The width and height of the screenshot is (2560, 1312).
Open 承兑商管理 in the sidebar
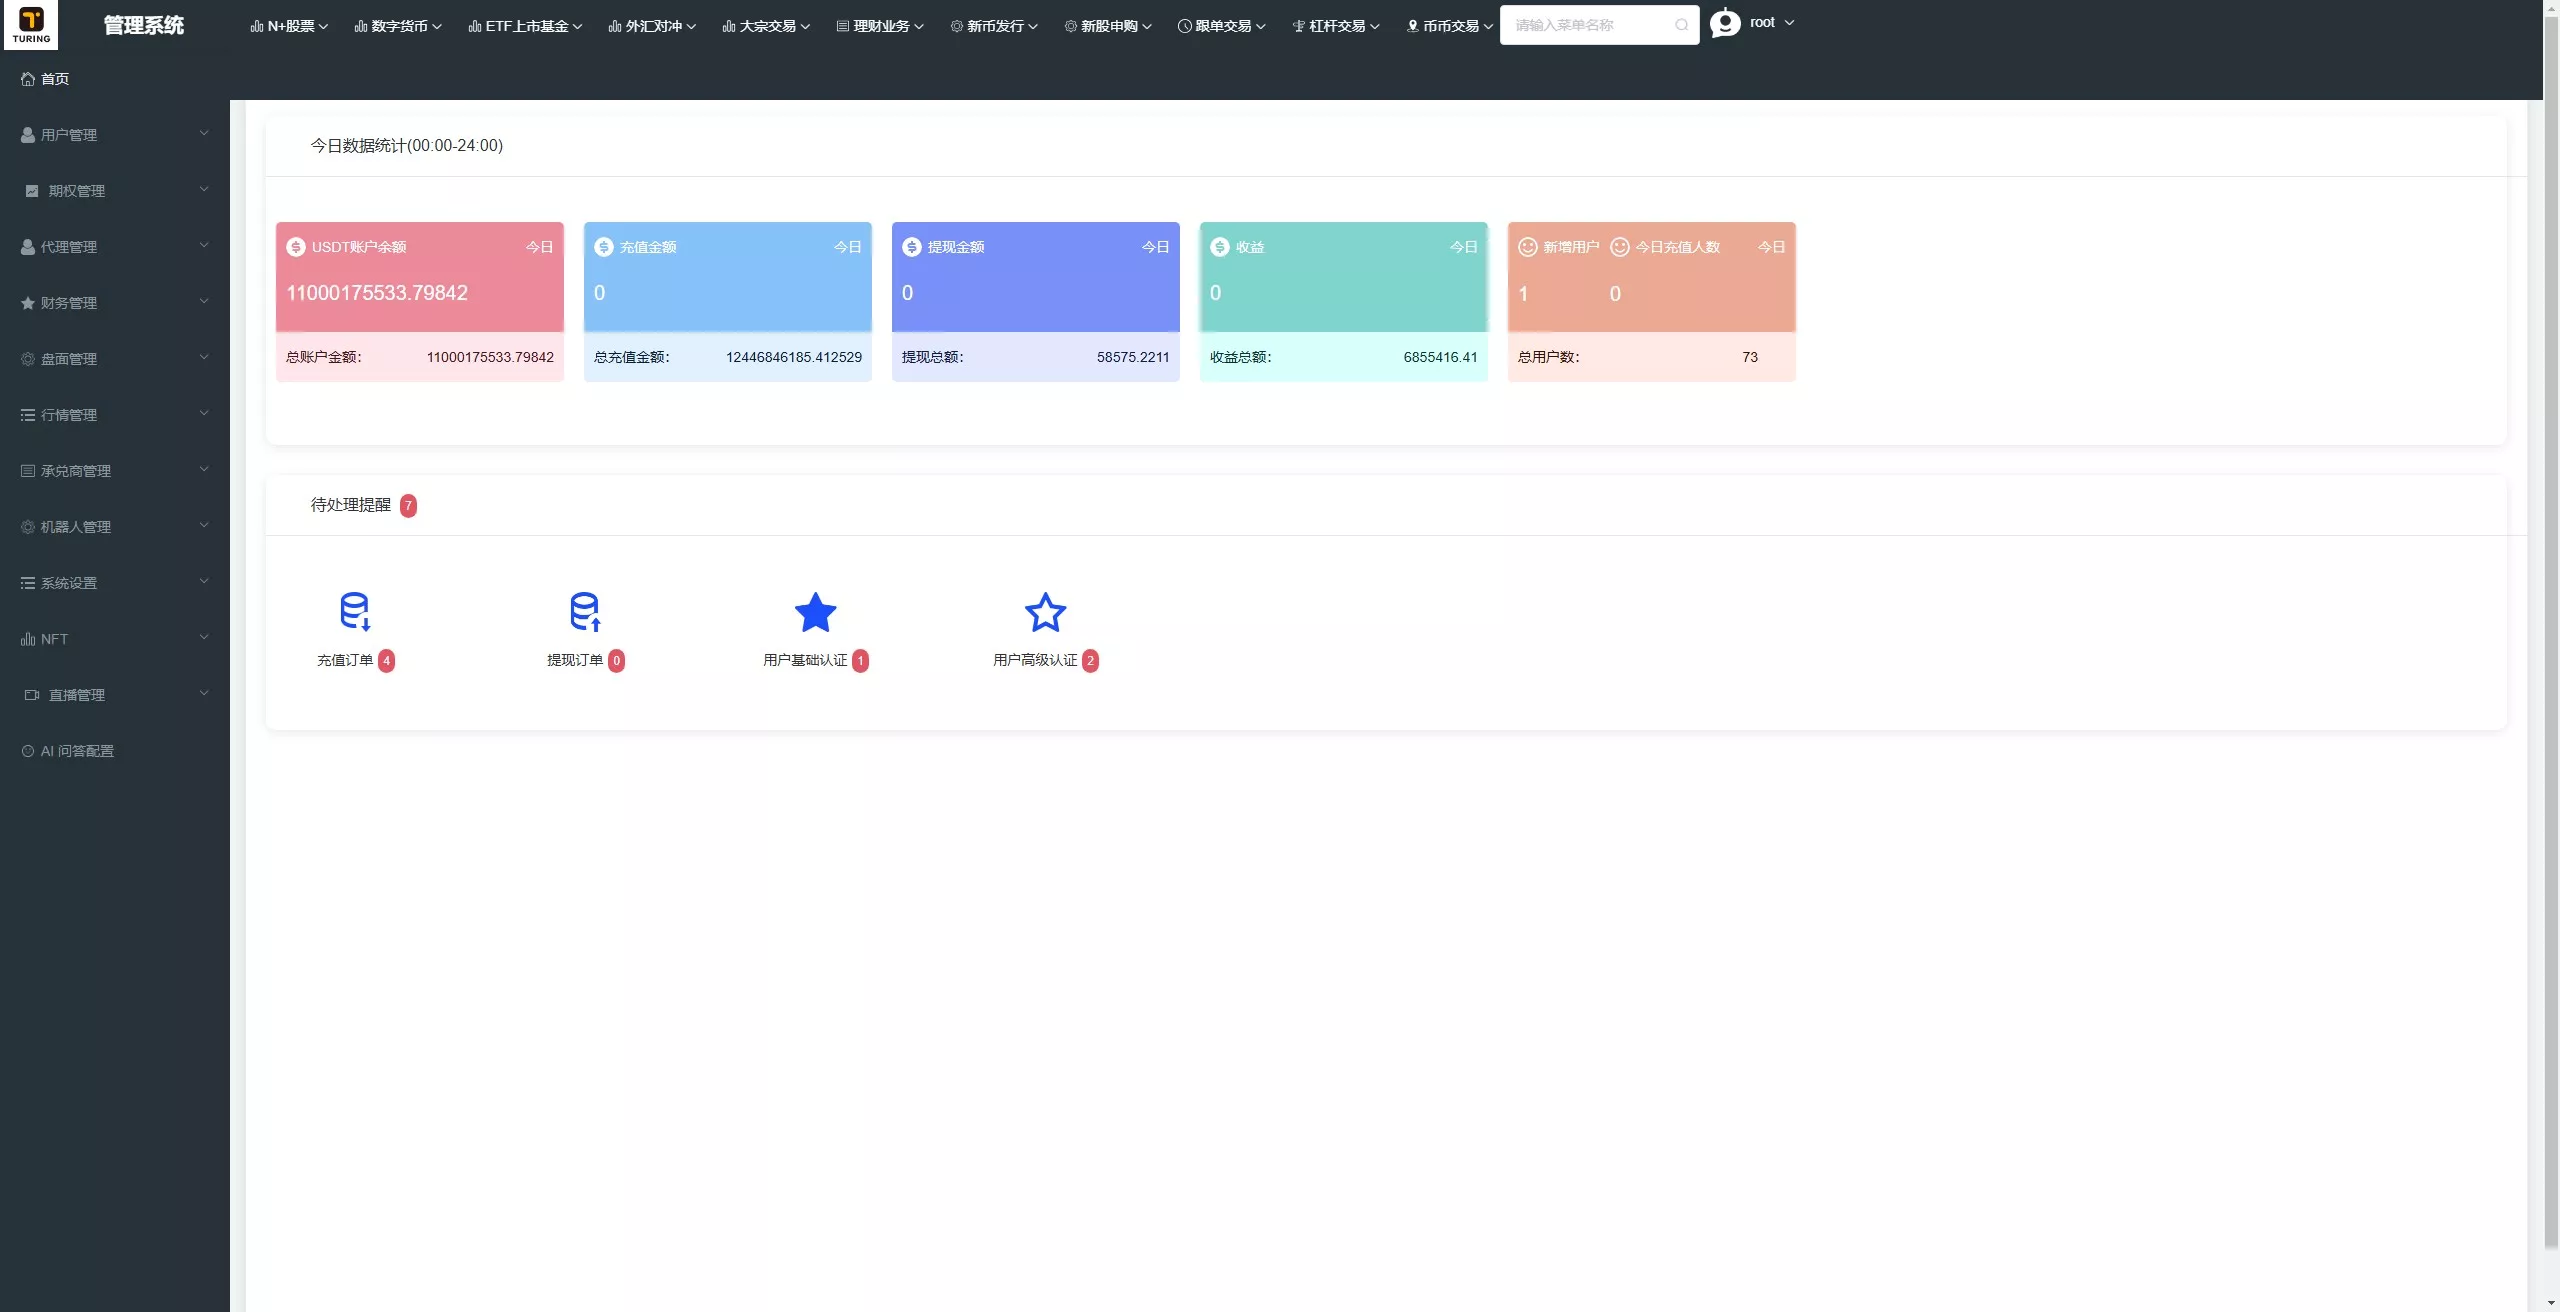[x=115, y=471]
